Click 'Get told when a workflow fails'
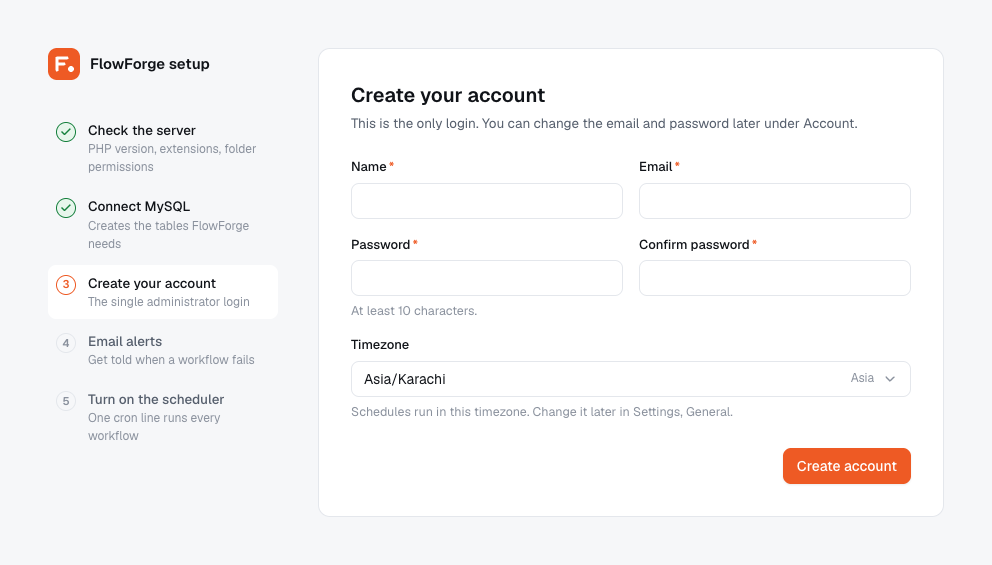 [171, 360]
